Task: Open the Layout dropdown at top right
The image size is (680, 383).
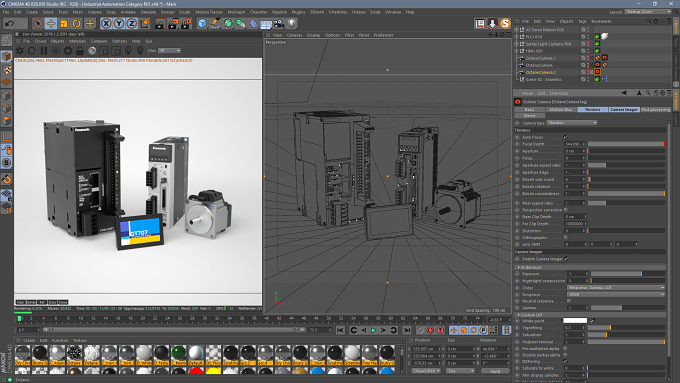Action: click(648, 12)
